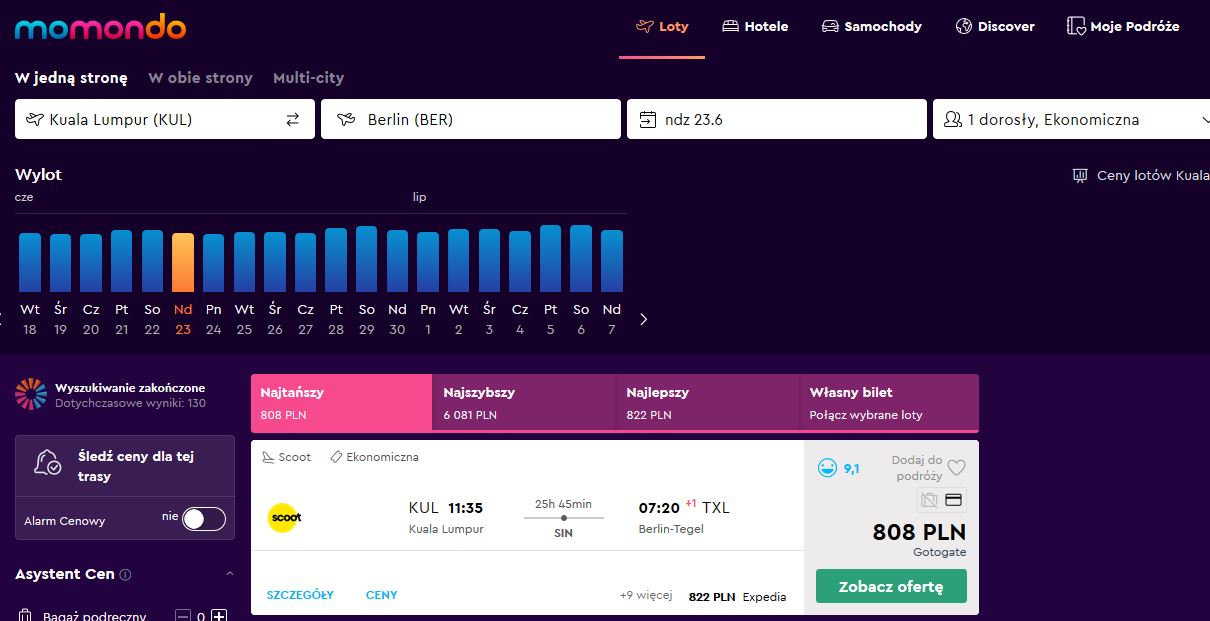The image size is (1210, 621).
Task: Click the scoot airline logo
Action: tap(285, 517)
